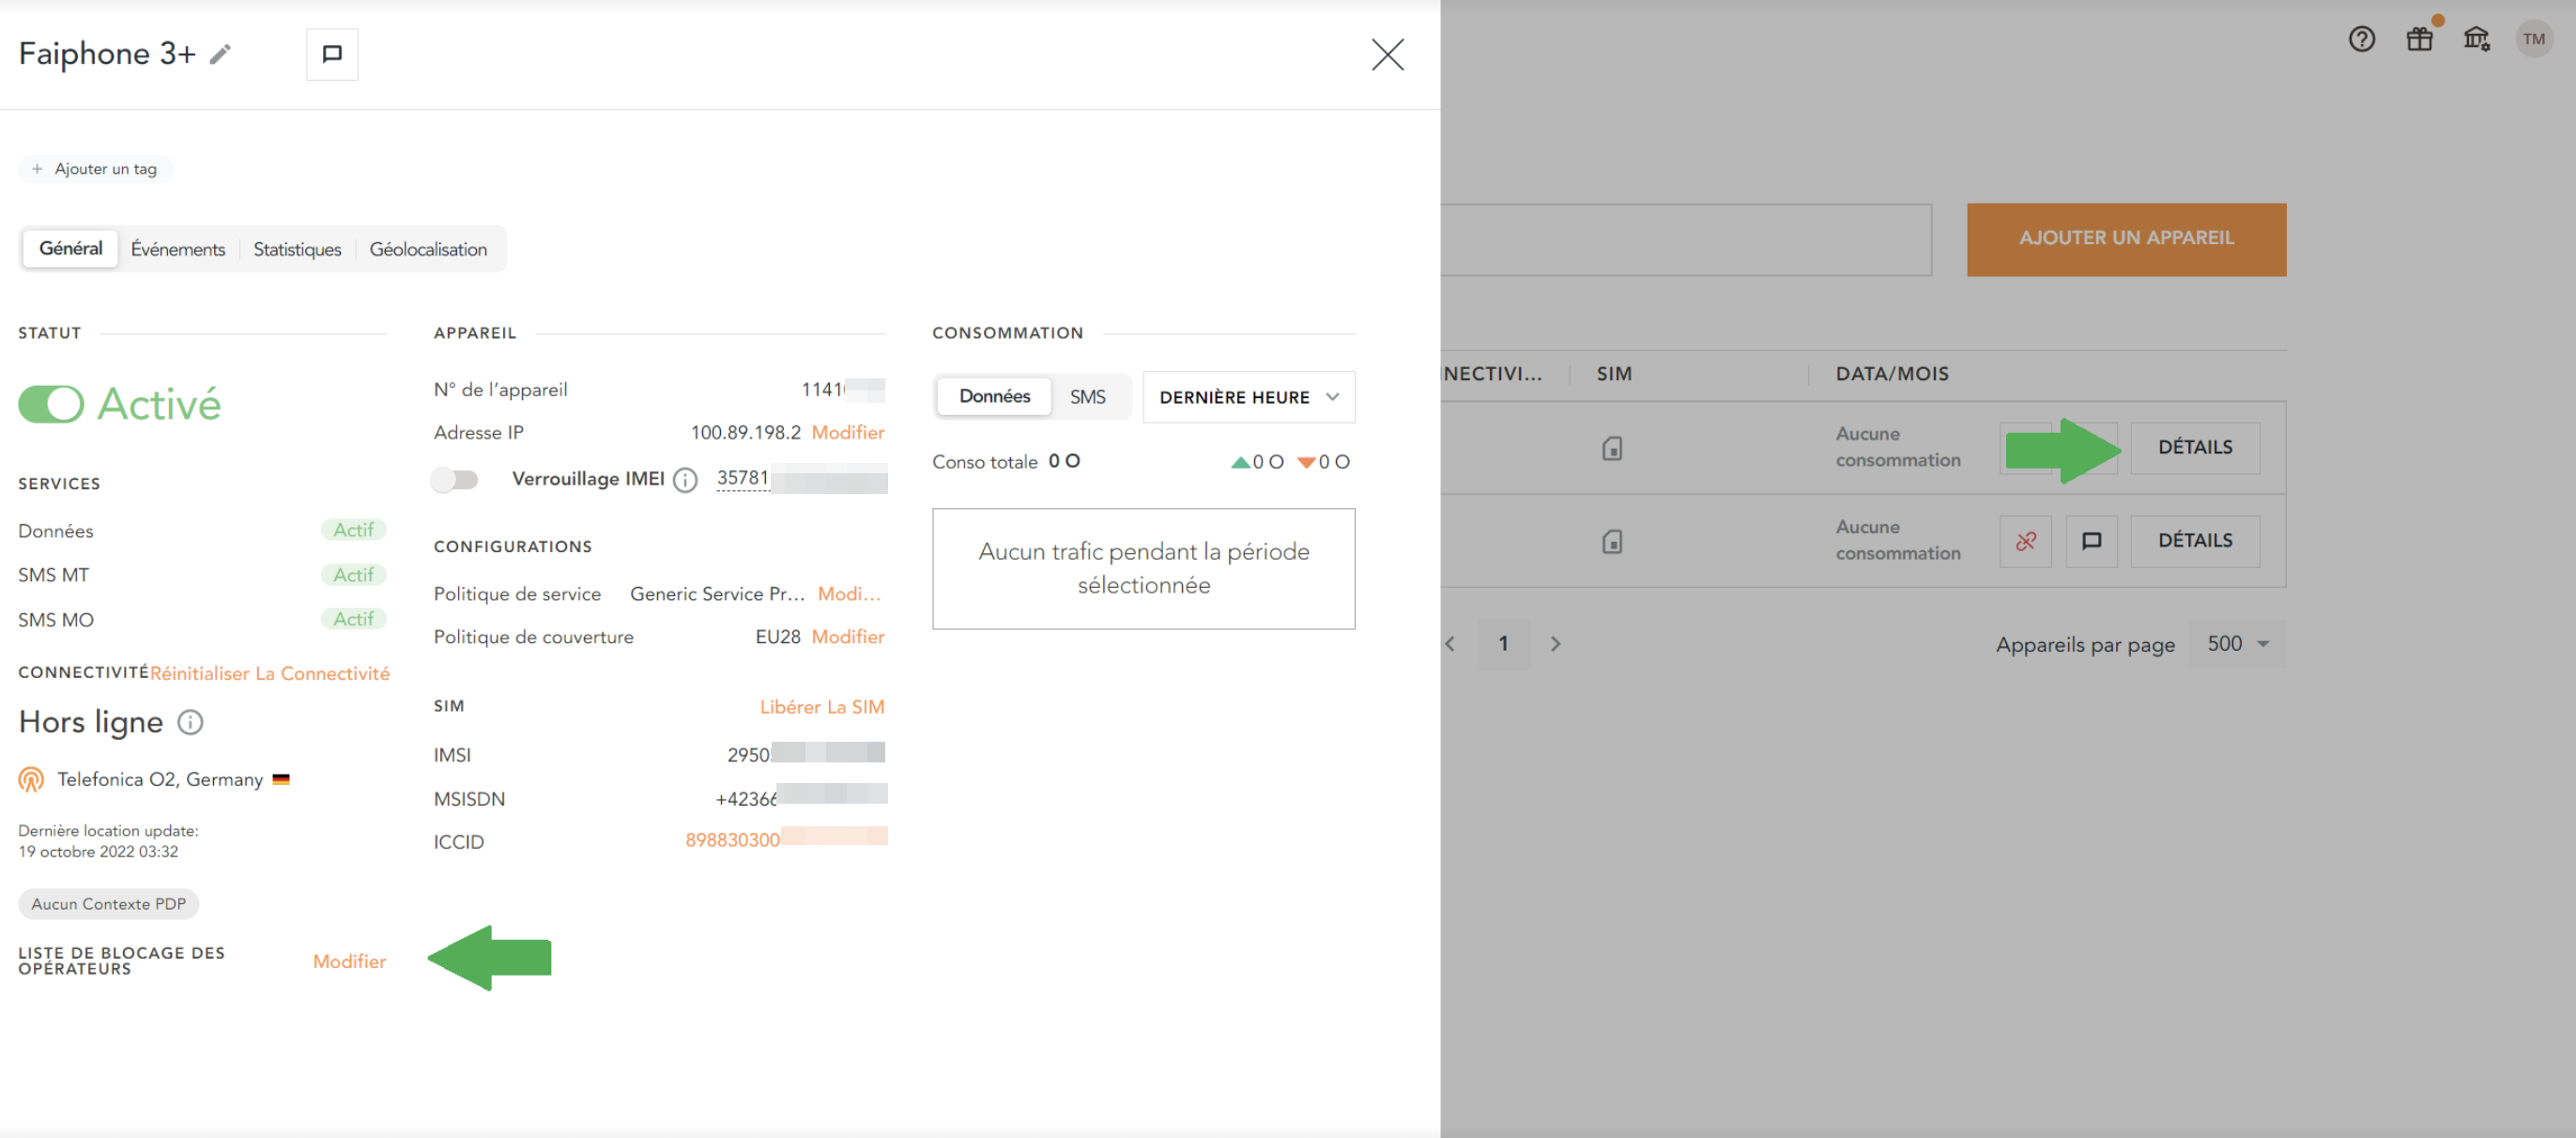Open Détails for the second device row
This screenshot has width=2576, height=1138.
2194,540
